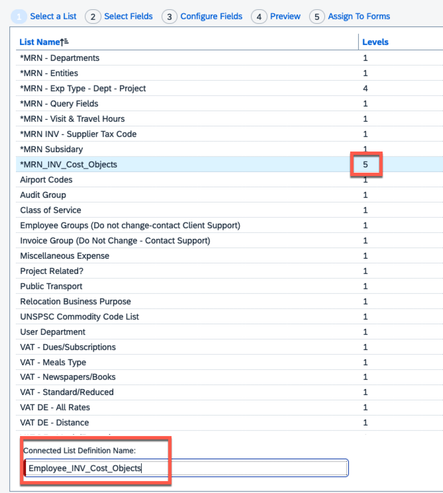
Task: Select the *MRN_INV_Cost_Objects list row
Action: [229, 164]
